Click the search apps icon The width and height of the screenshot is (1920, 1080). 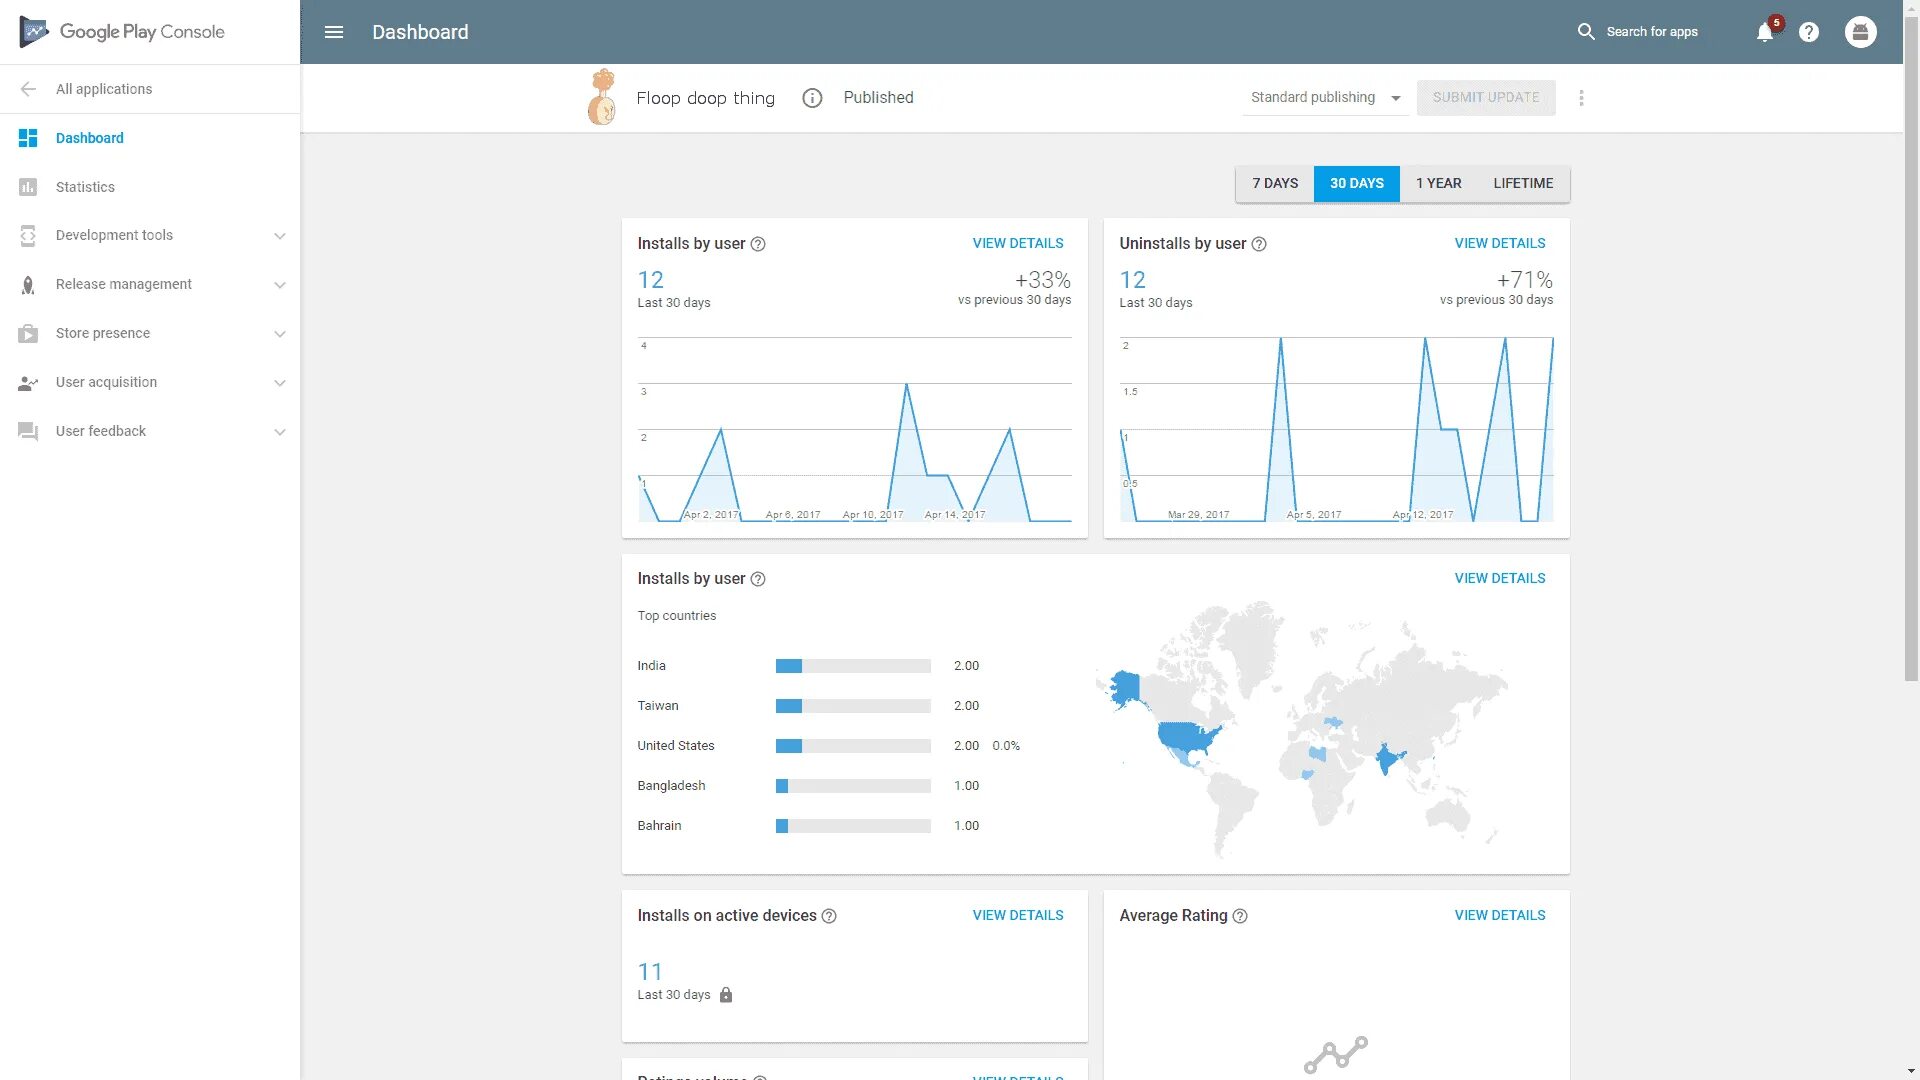pyautogui.click(x=1585, y=32)
